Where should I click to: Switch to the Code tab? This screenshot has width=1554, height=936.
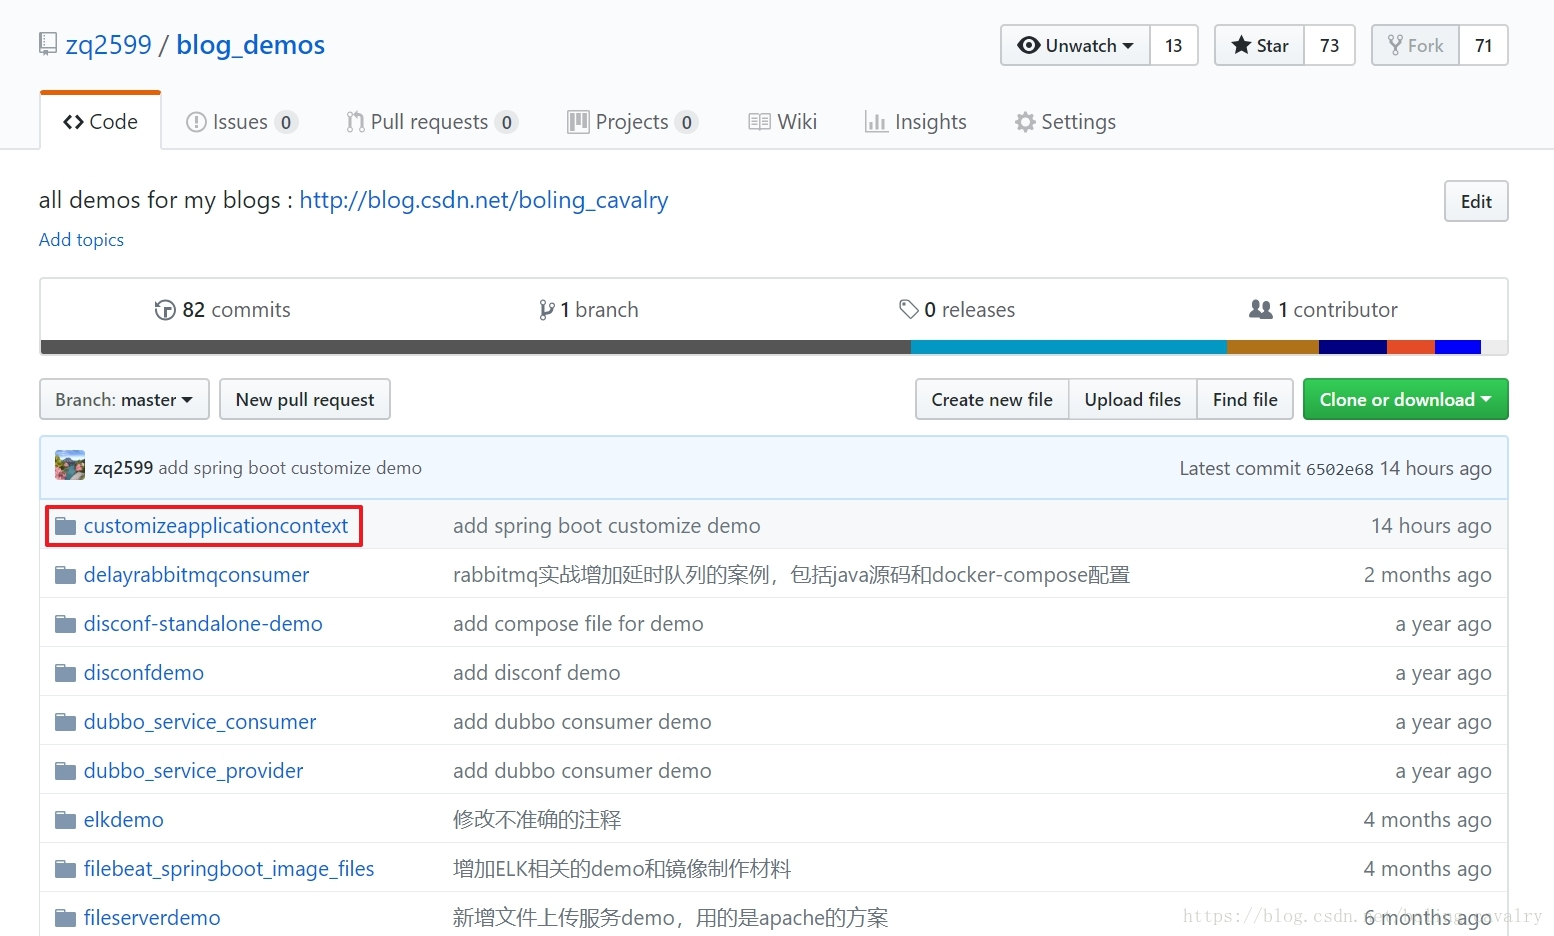pyautogui.click(x=100, y=121)
